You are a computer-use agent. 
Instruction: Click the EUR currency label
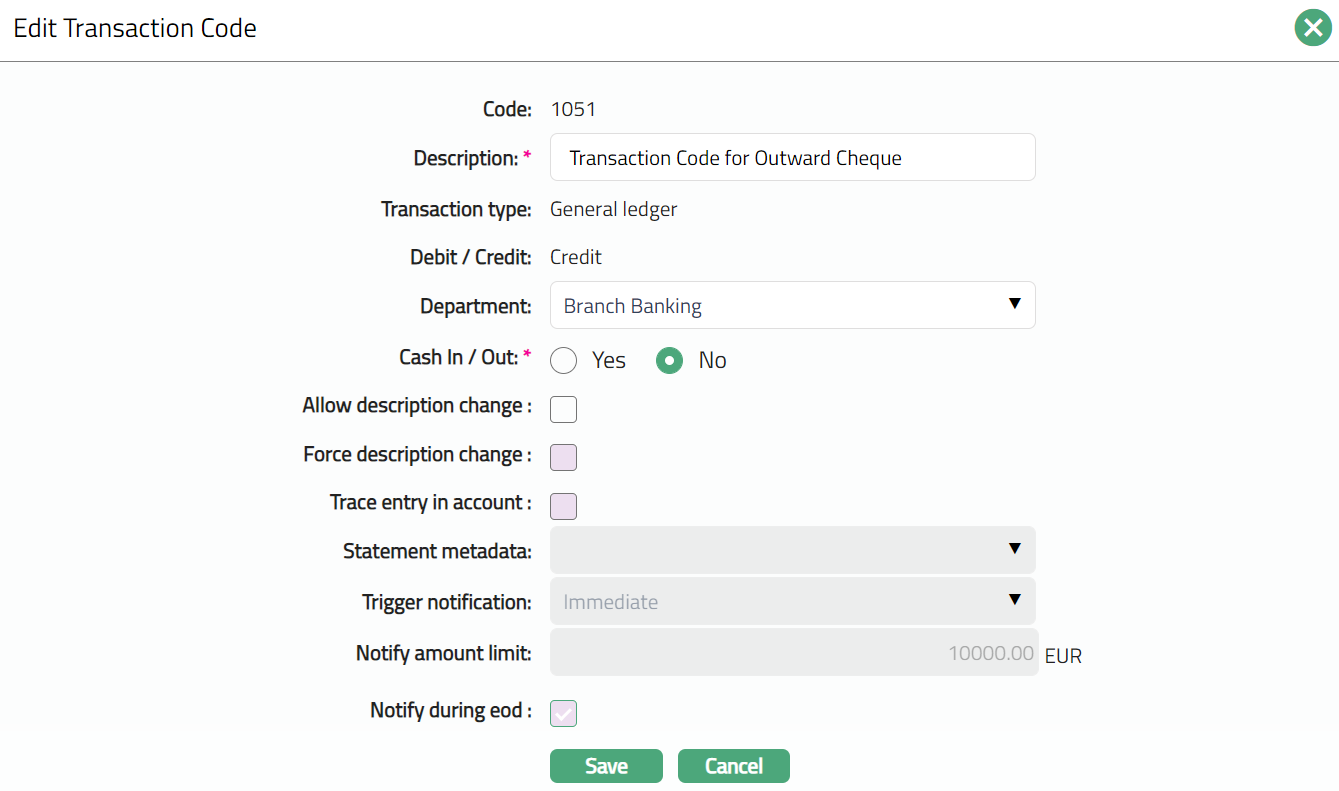1063,657
